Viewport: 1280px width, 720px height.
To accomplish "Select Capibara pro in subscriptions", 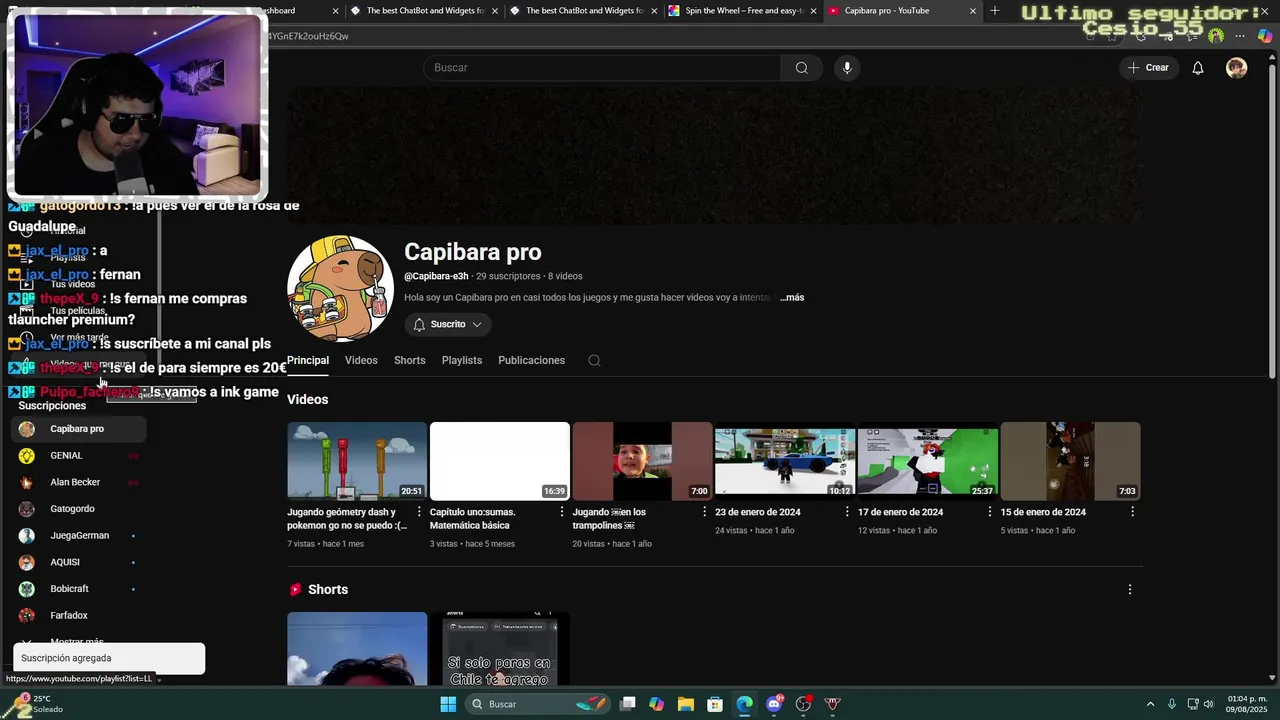I will (80, 429).
